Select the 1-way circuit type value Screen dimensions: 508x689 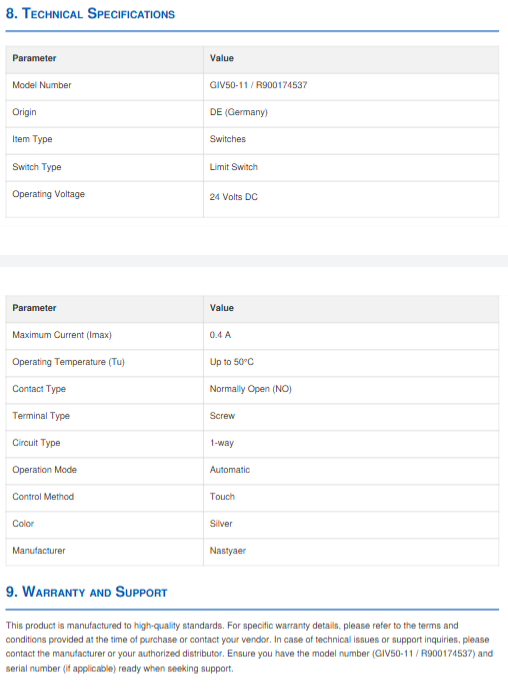click(x=222, y=443)
